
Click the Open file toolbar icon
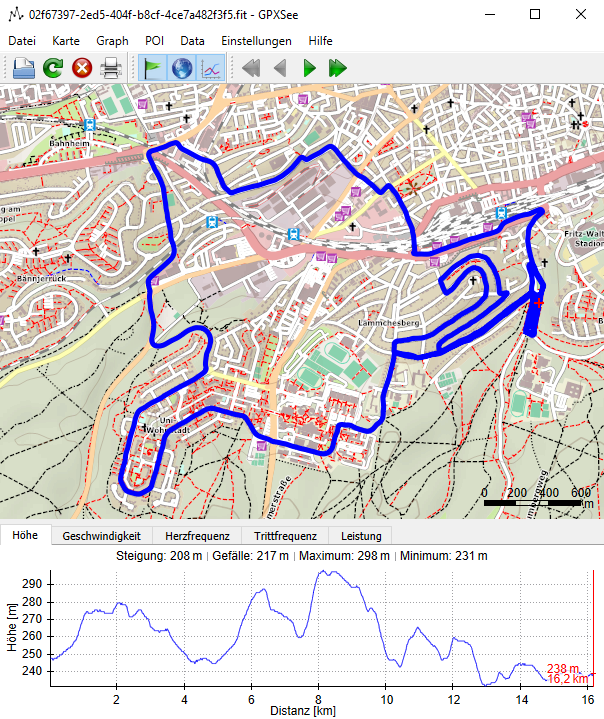(x=23, y=68)
